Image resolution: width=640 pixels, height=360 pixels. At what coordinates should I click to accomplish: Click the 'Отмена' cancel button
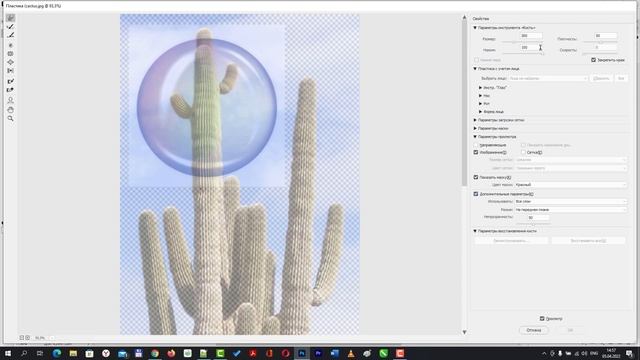pyautogui.click(x=533, y=330)
